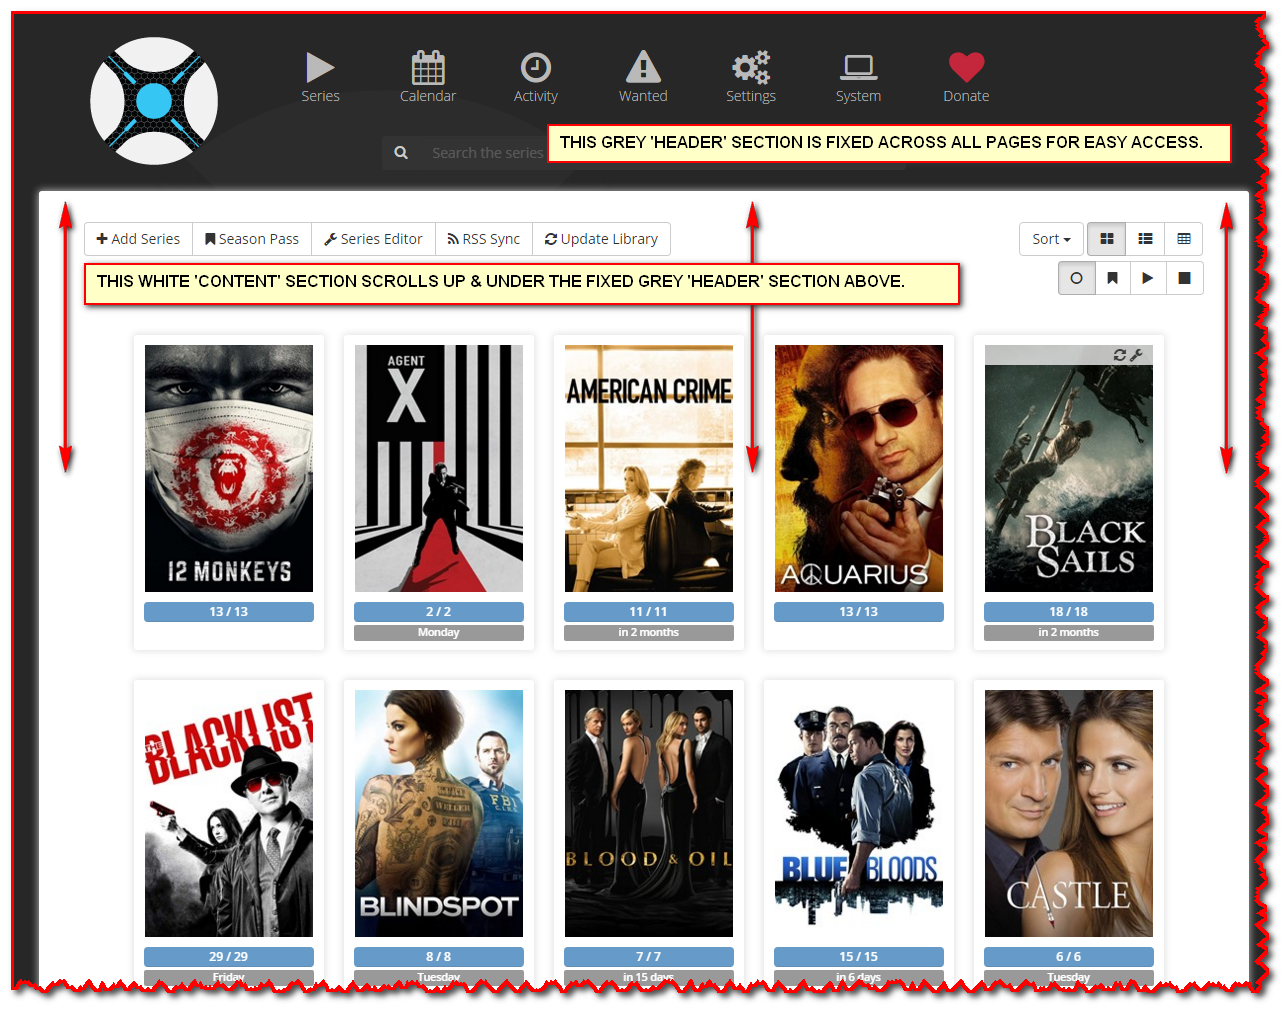Open the Series tab in header

(x=320, y=77)
